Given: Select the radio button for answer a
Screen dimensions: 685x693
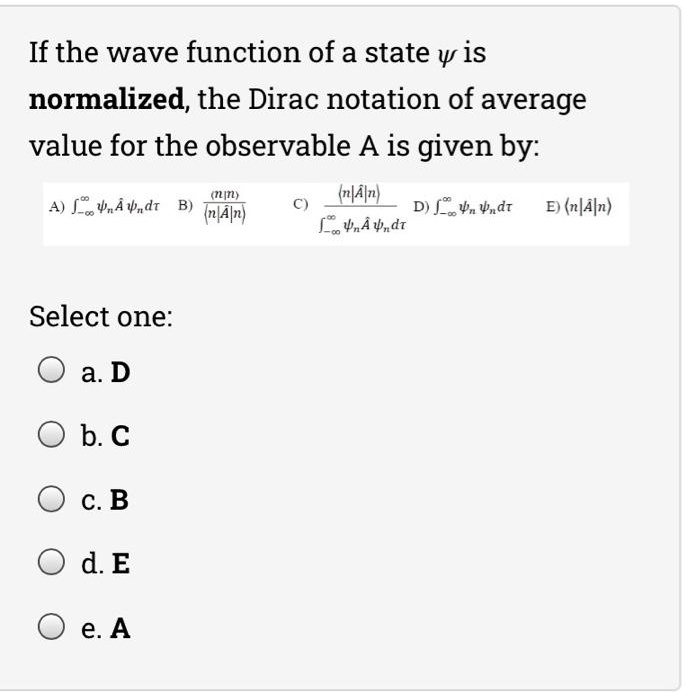Looking at the screenshot, I should coord(53,372).
